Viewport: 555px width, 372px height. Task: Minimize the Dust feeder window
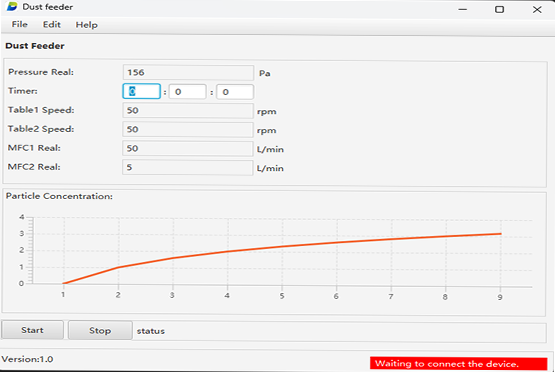463,9
